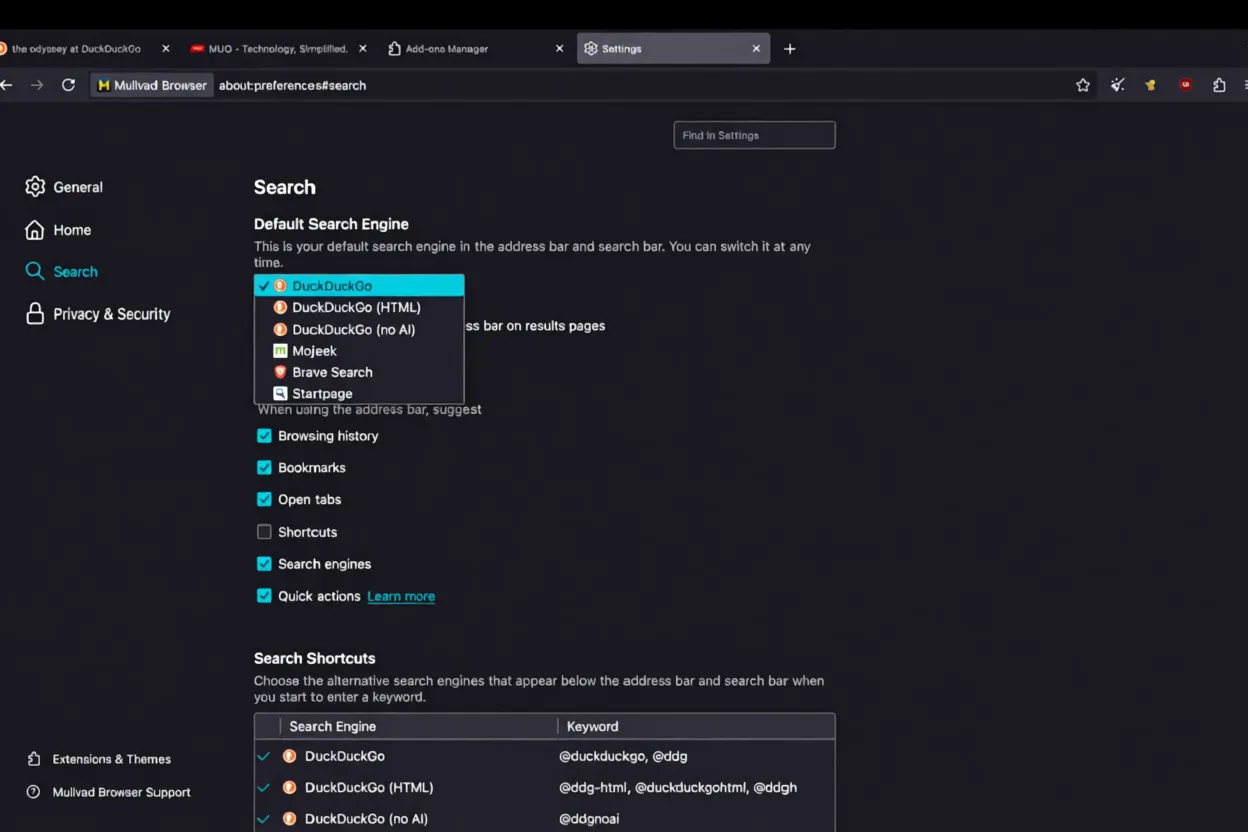Click the Mojeek icon in dropdown
This screenshot has height=832, width=1248.
[x=280, y=351]
